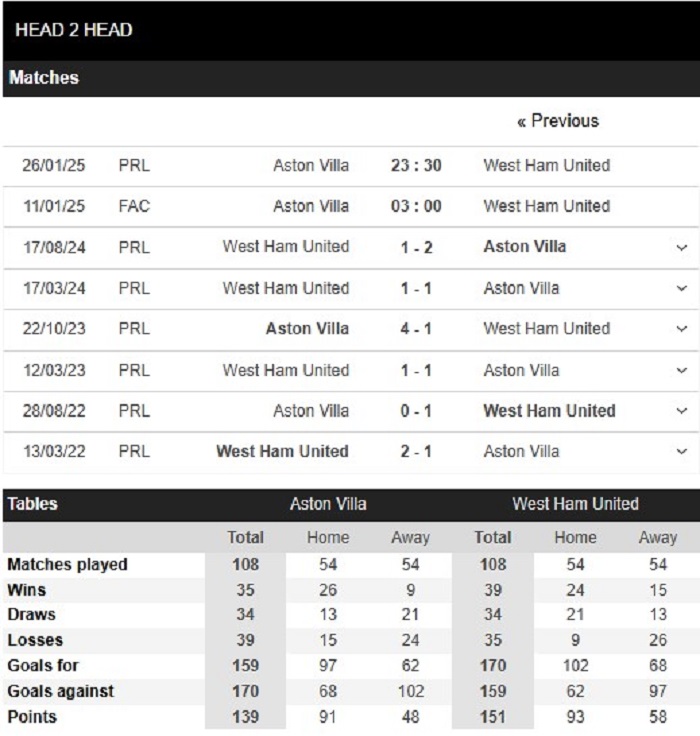Expand the 22/10/23 Aston Villa 4-1 chevron
The image size is (700, 736).
(x=681, y=329)
